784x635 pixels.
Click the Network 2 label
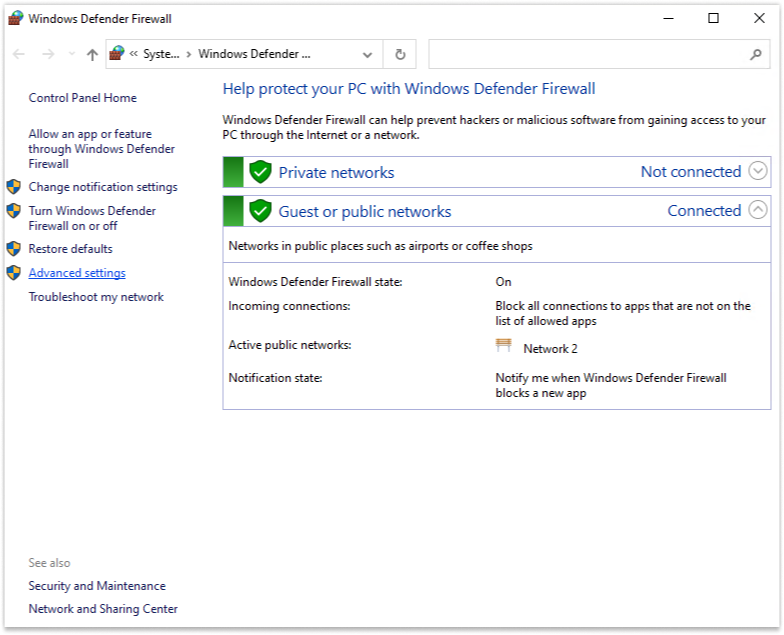pos(550,348)
